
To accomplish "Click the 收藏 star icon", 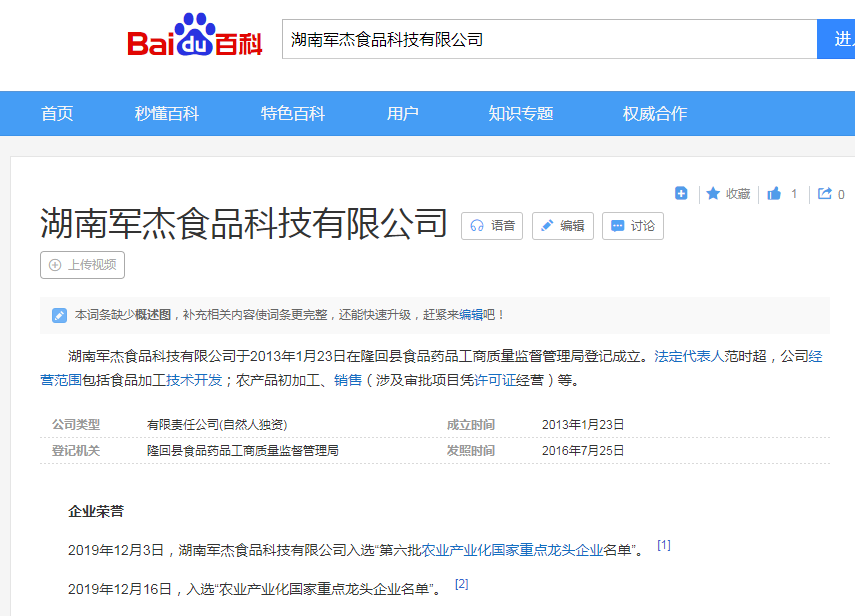I will pos(713,194).
